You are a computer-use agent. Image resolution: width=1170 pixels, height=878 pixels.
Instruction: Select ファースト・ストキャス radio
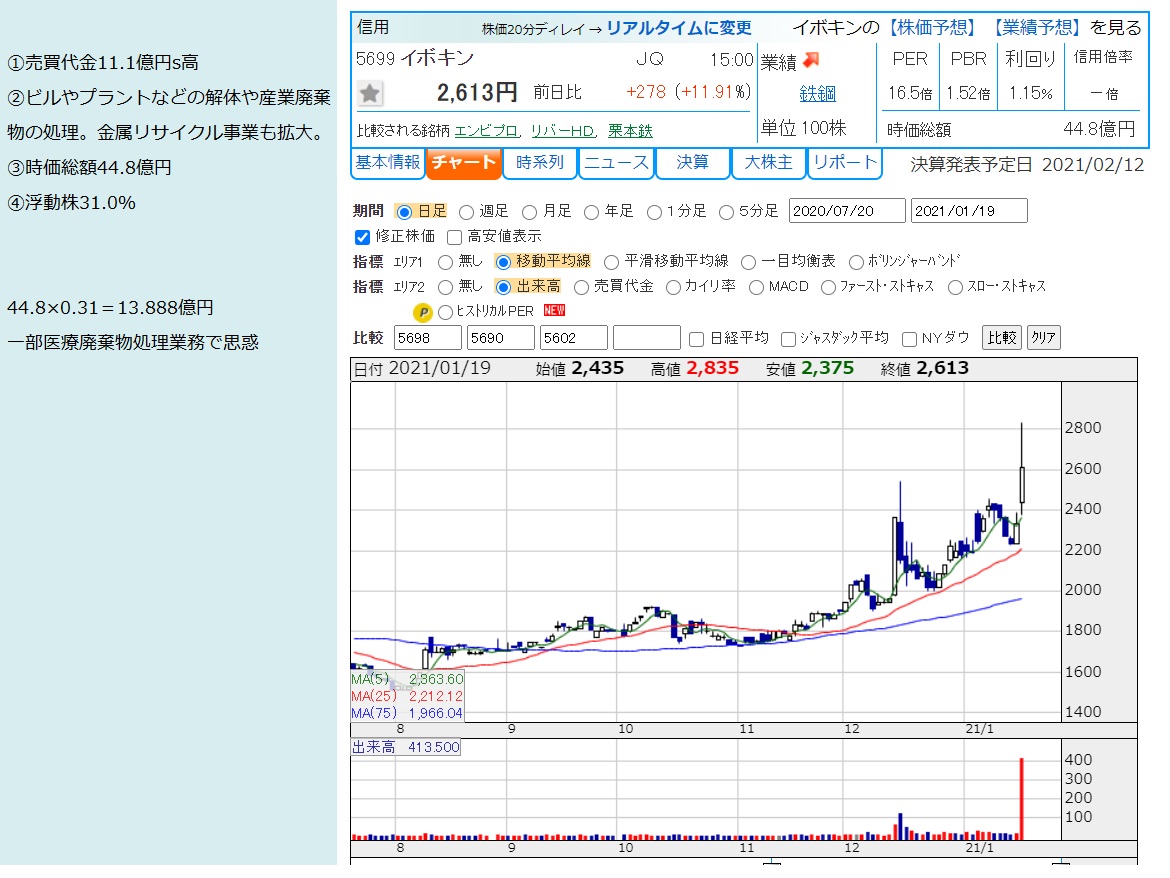(828, 287)
